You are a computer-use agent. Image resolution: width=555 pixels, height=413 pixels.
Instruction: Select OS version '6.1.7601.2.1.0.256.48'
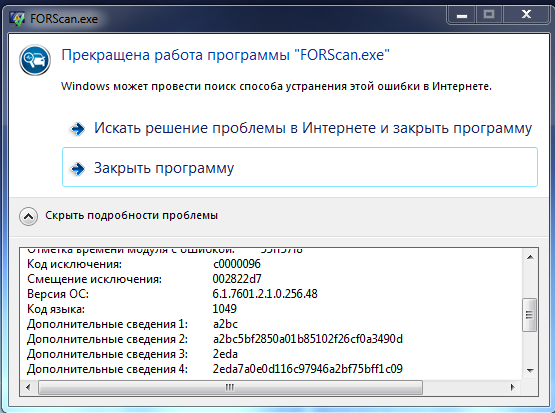[265, 294]
